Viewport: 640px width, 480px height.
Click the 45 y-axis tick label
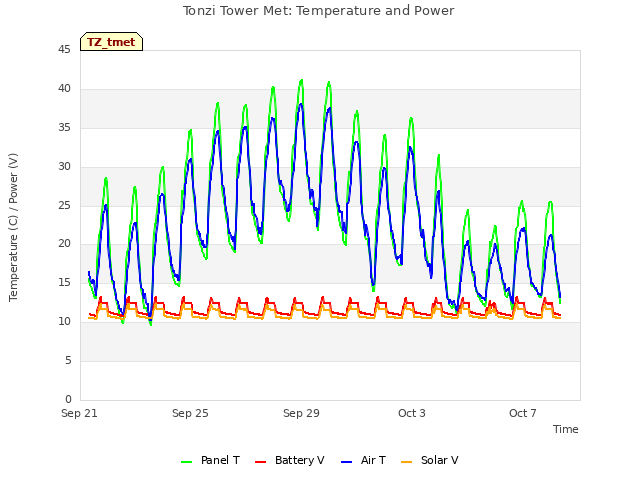click(64, 50)
